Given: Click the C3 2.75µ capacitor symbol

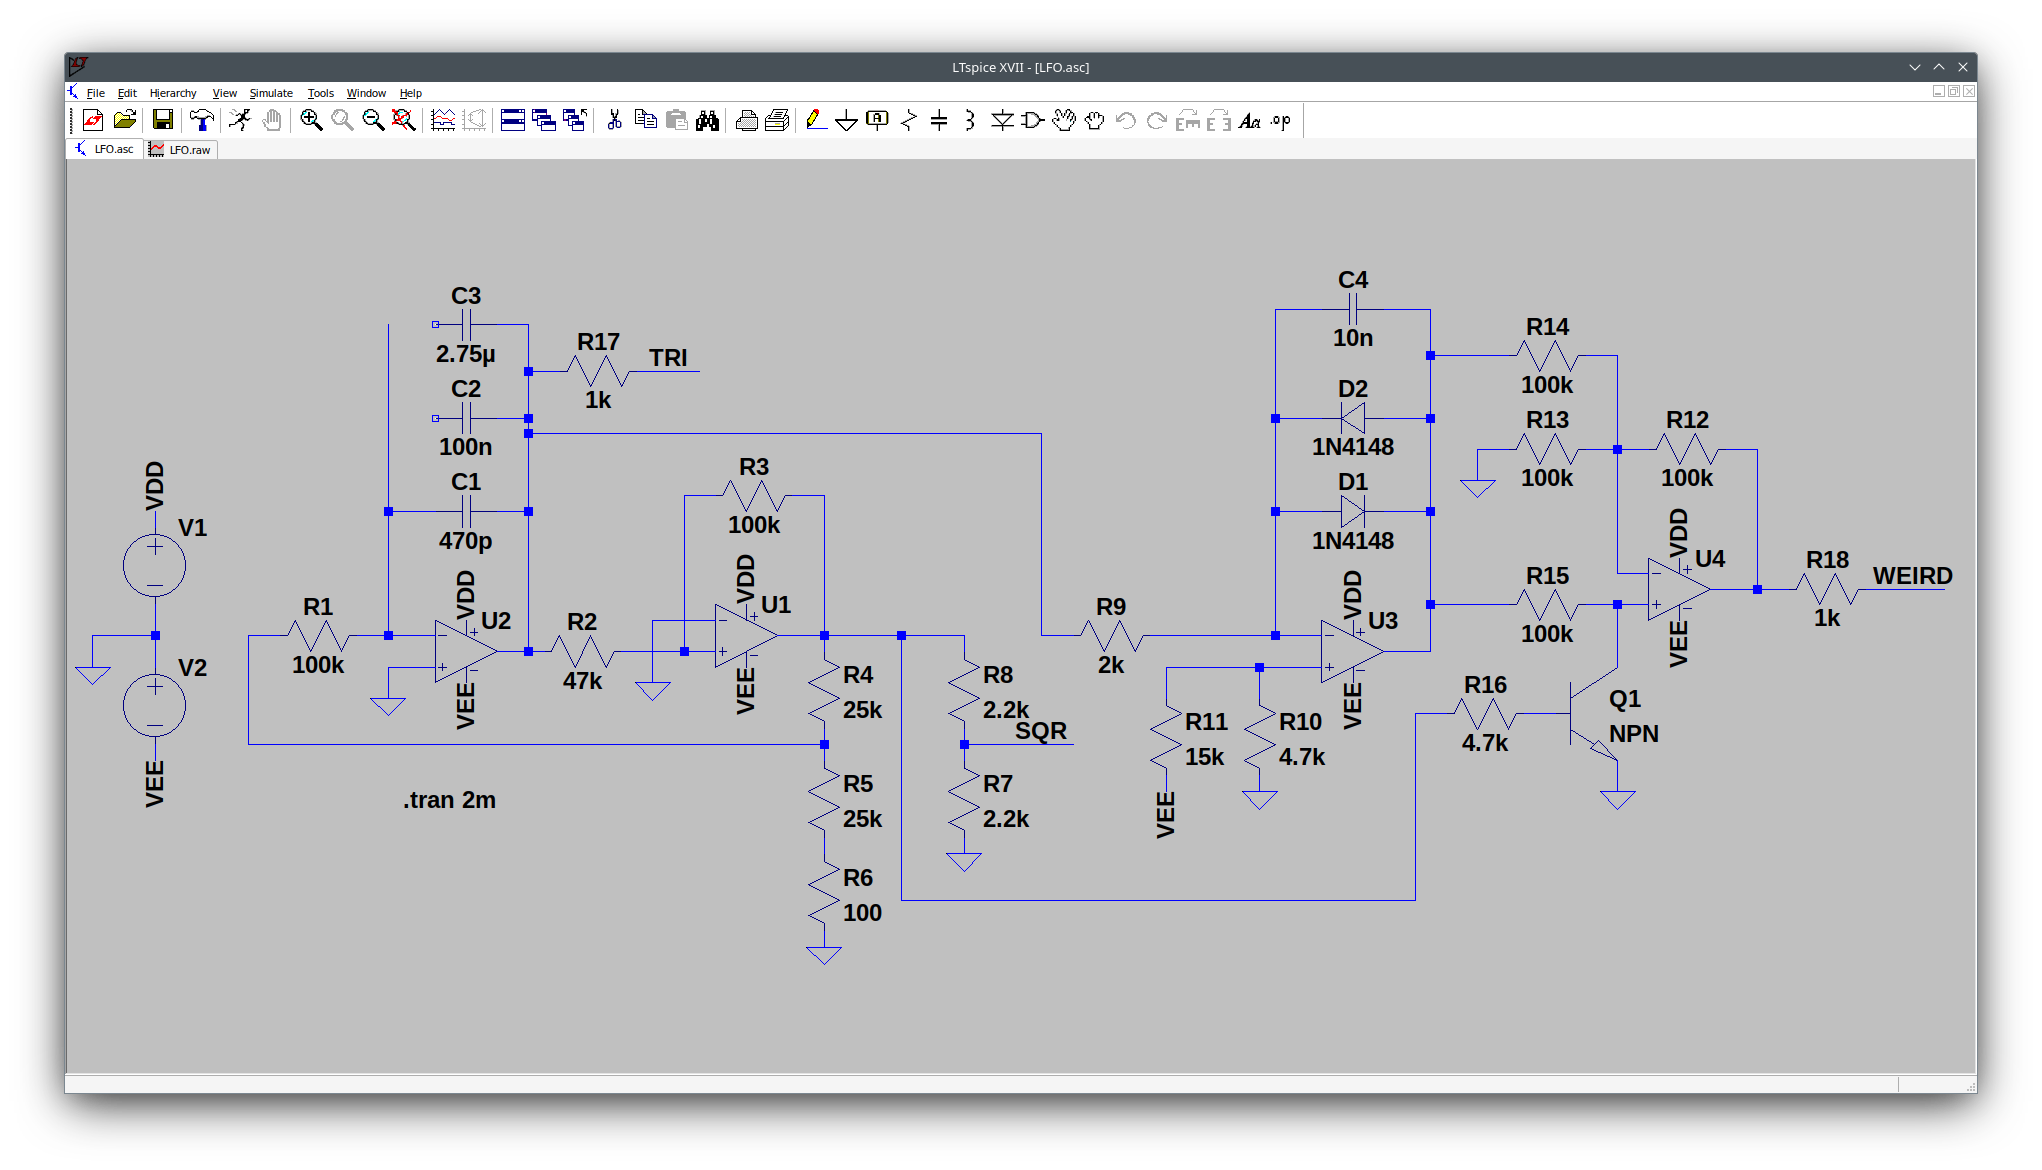Looking at the screenshot, I should (466, 324).
